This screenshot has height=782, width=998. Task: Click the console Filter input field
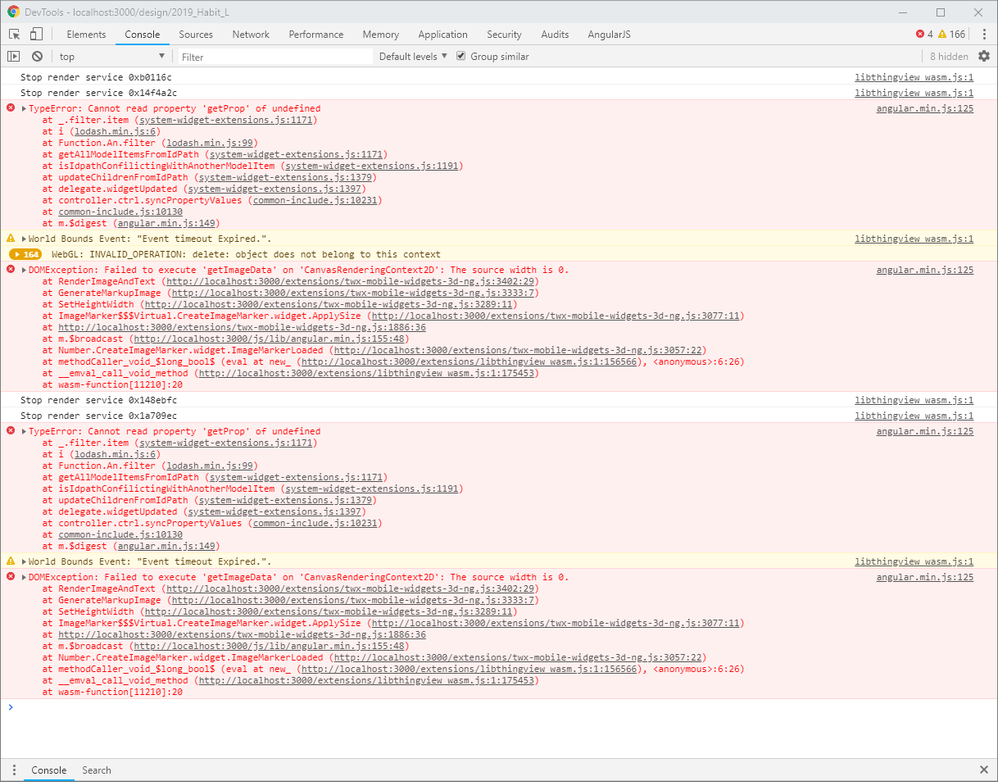[275, 57]
